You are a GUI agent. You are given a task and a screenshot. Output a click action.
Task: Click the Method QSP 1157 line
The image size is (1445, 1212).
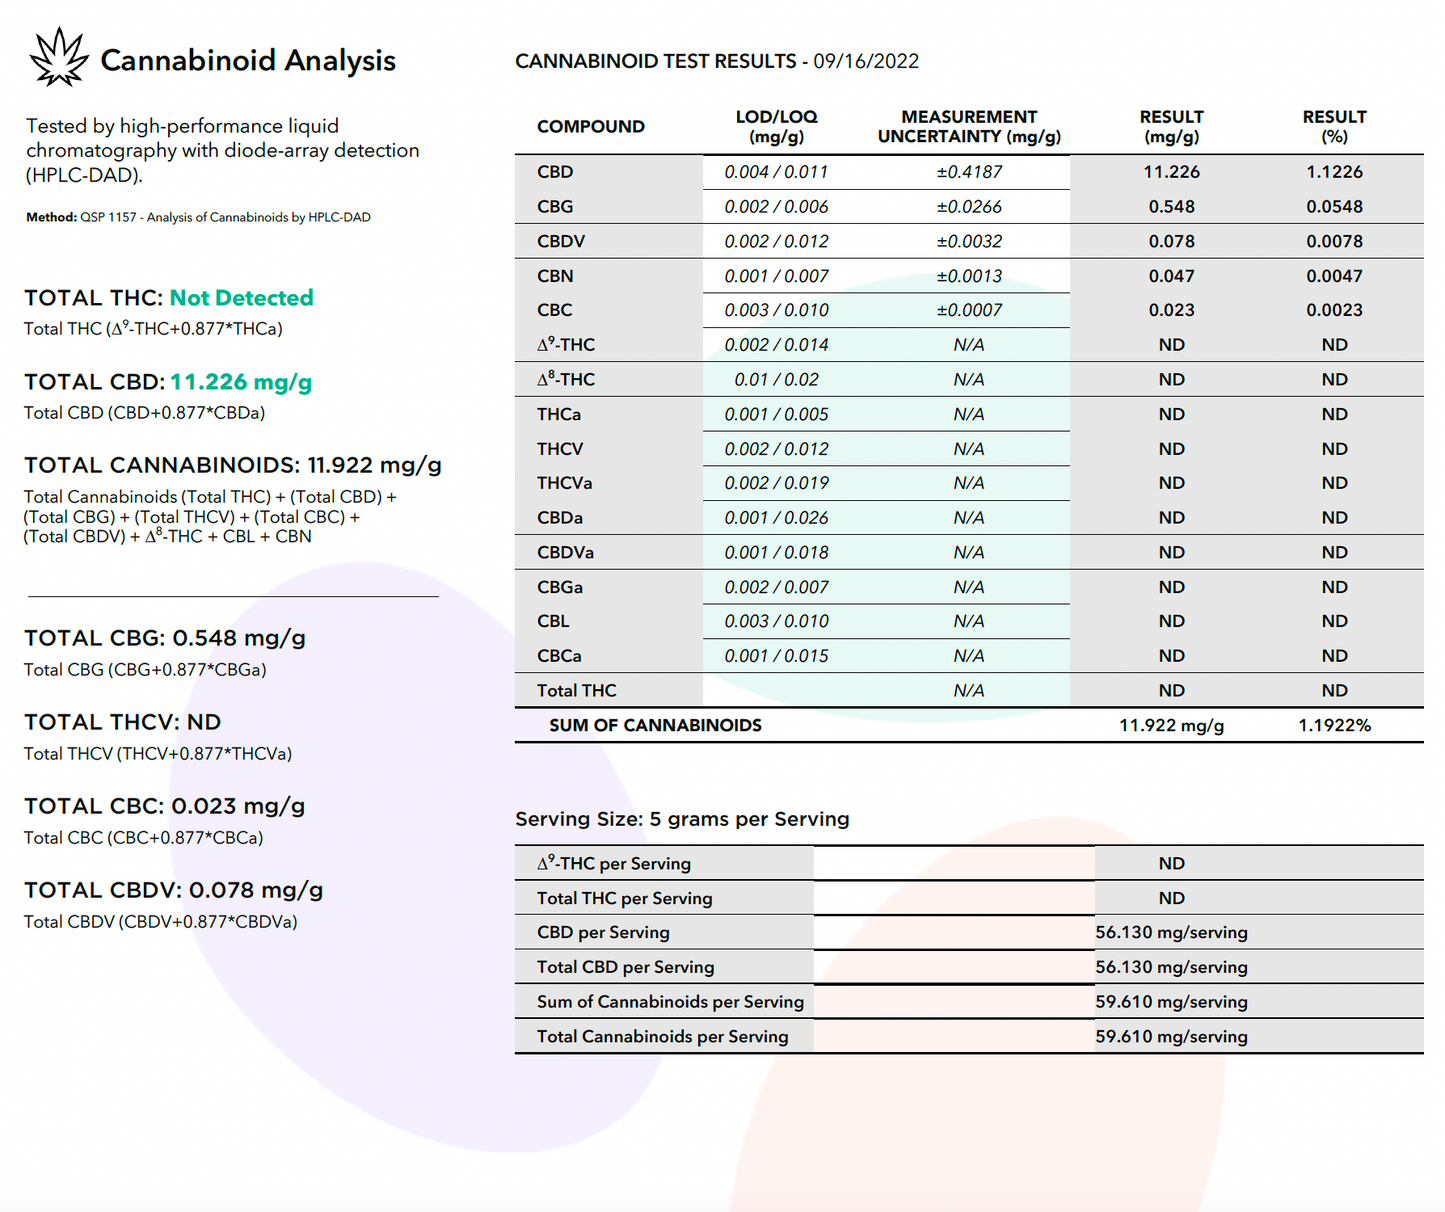(198, 217)
